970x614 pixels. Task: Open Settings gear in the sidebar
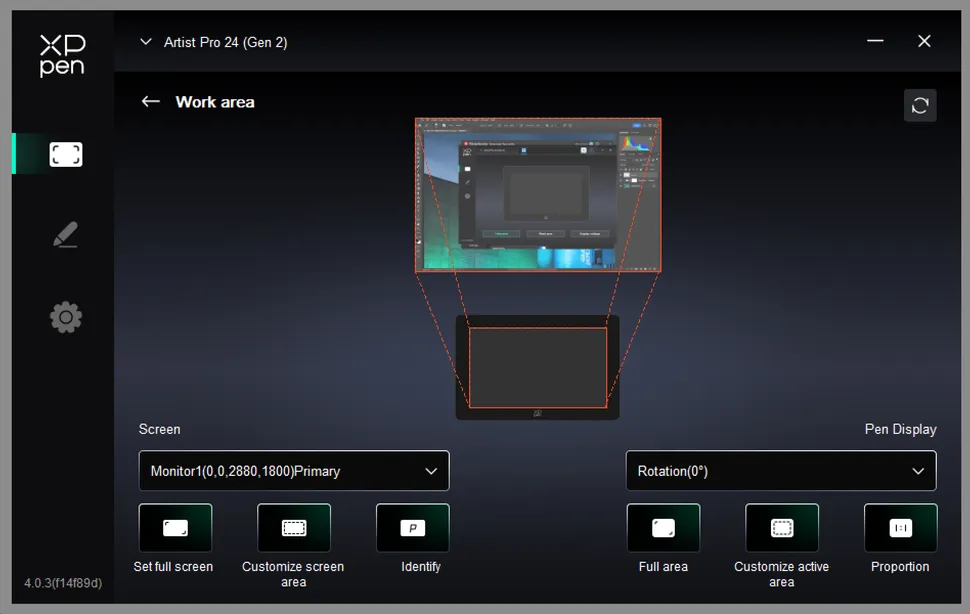(x=65, y=318)
